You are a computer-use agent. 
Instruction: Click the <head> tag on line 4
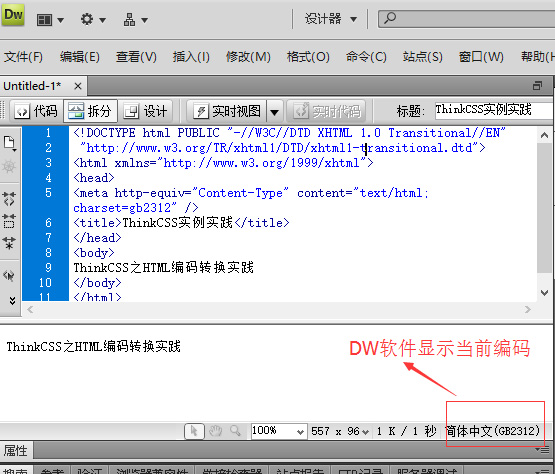point(94,178)
